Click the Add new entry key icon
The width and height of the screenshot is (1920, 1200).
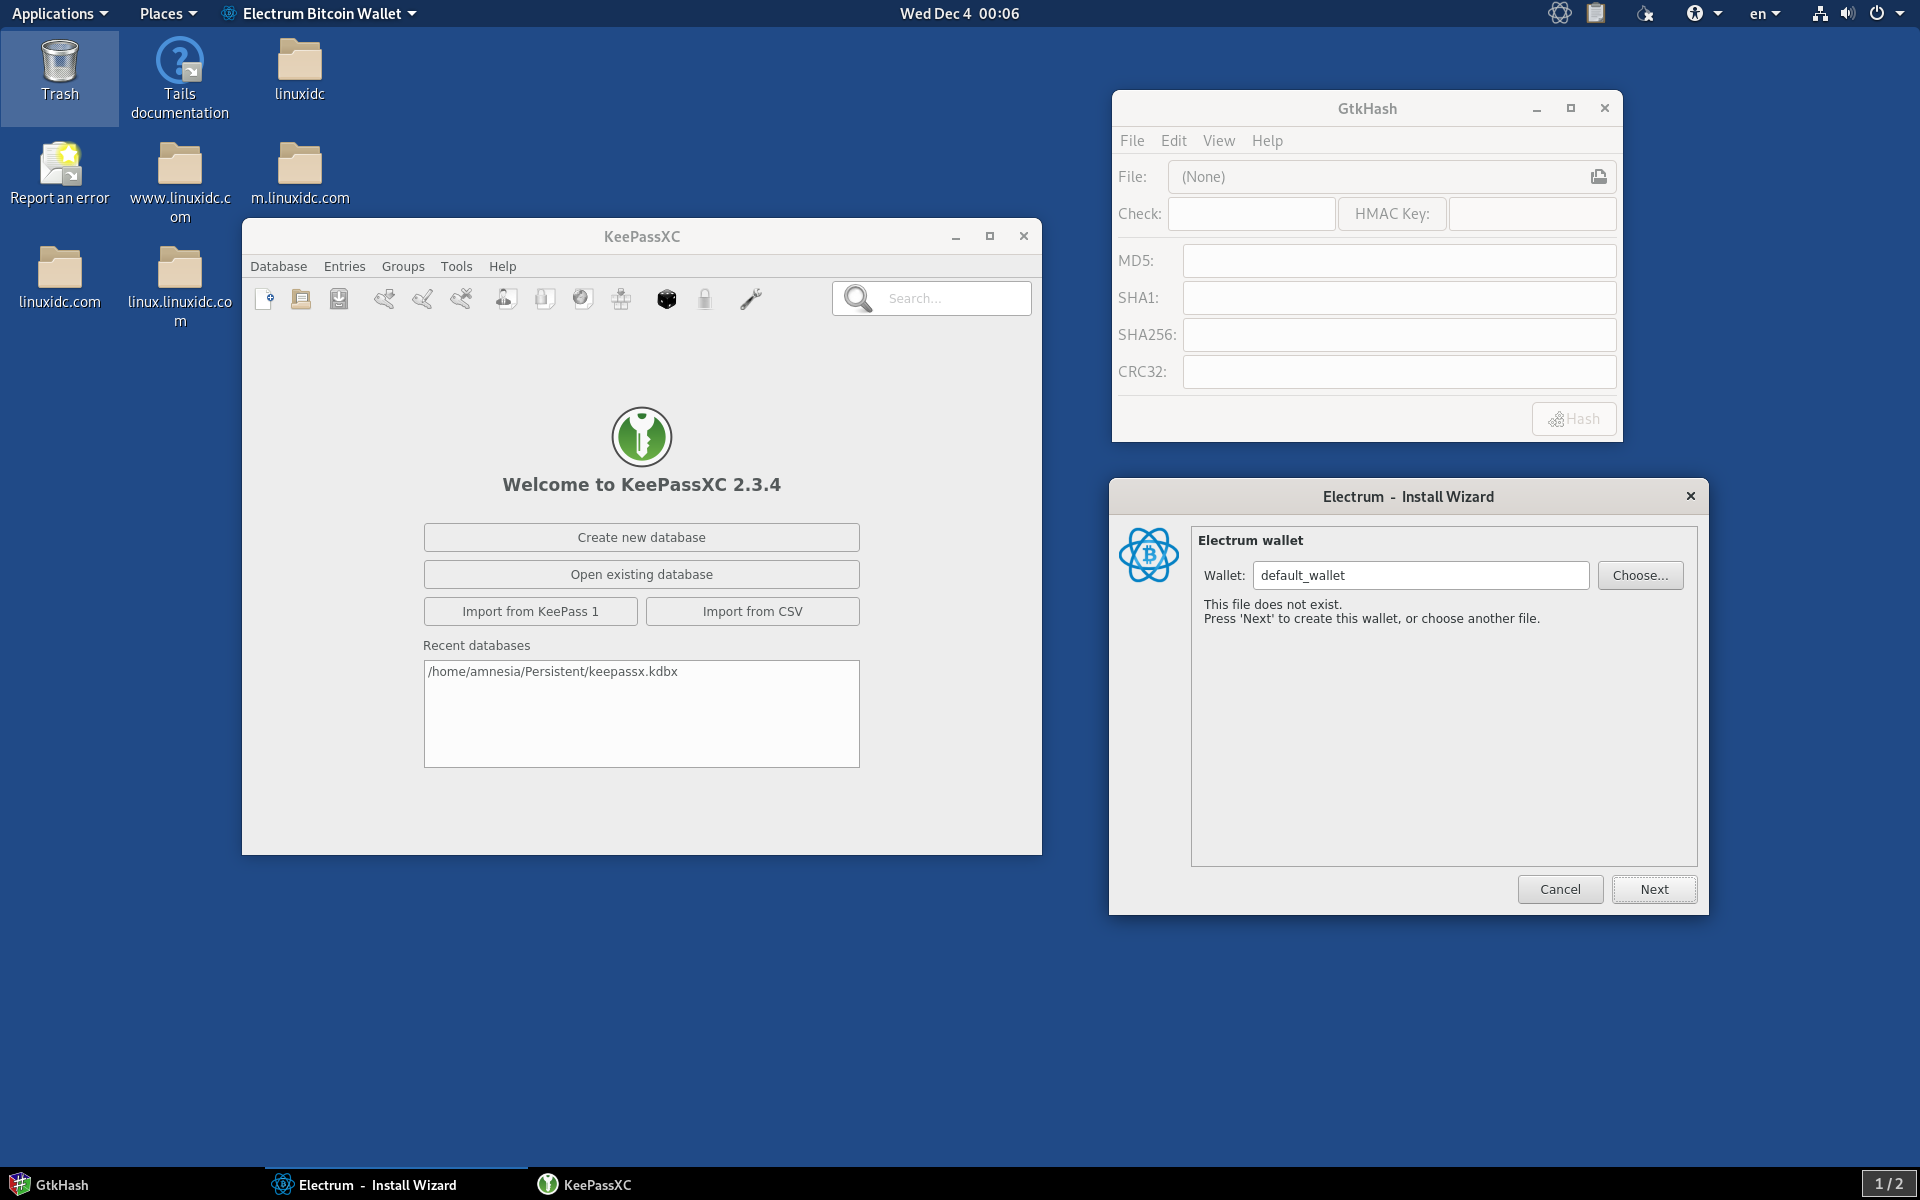click(x=384, y=299)
